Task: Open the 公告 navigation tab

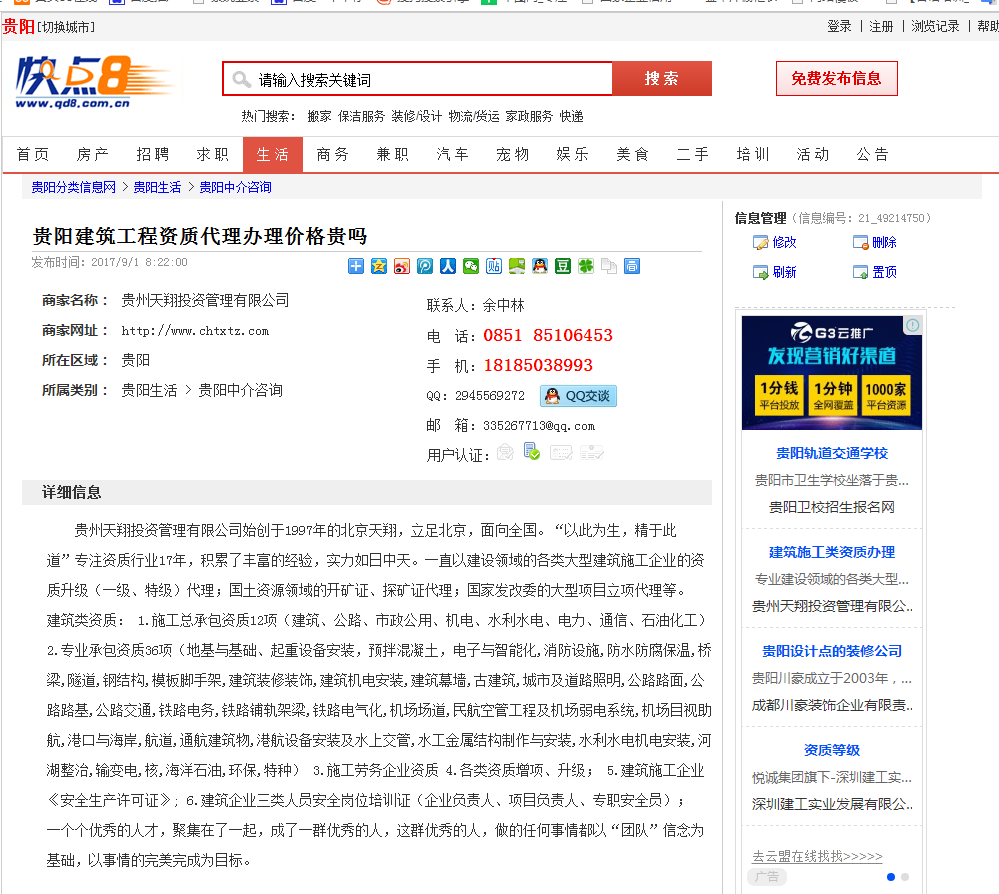Action: tap(872, 154)
